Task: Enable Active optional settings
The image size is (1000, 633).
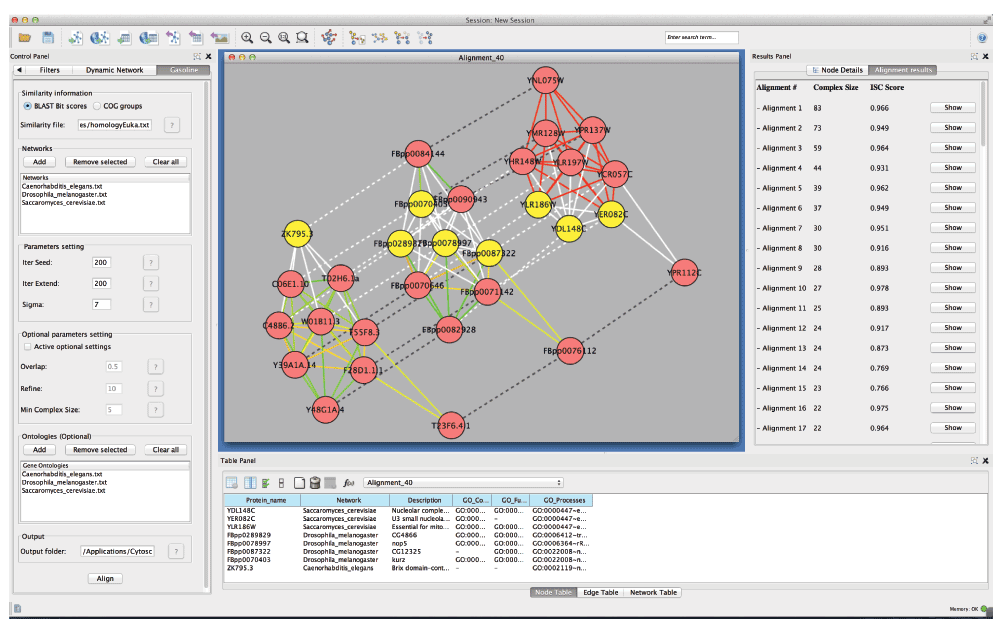Action: (27, 347)
